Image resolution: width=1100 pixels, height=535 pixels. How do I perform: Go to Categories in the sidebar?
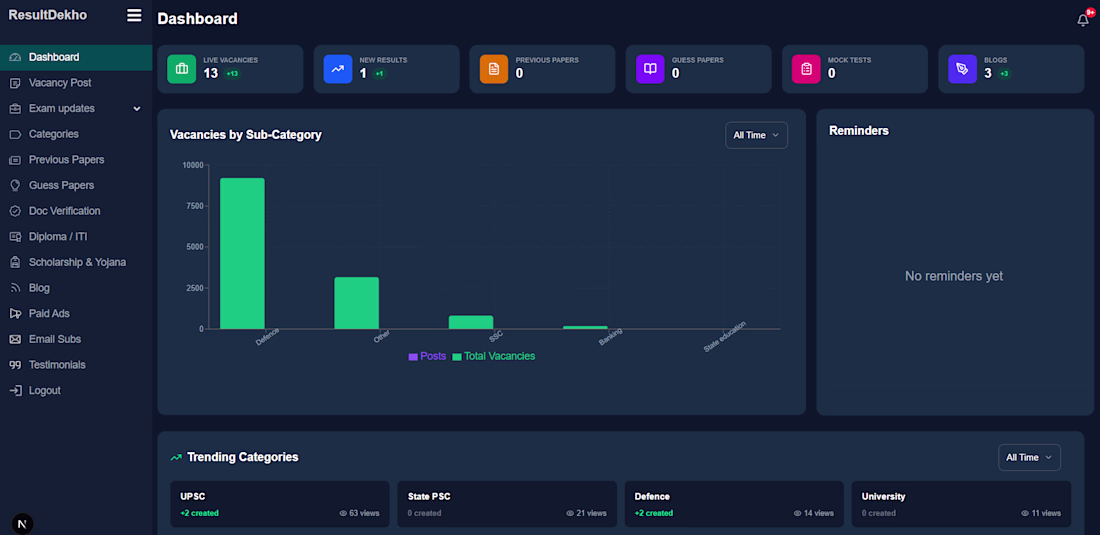[76, 134]
